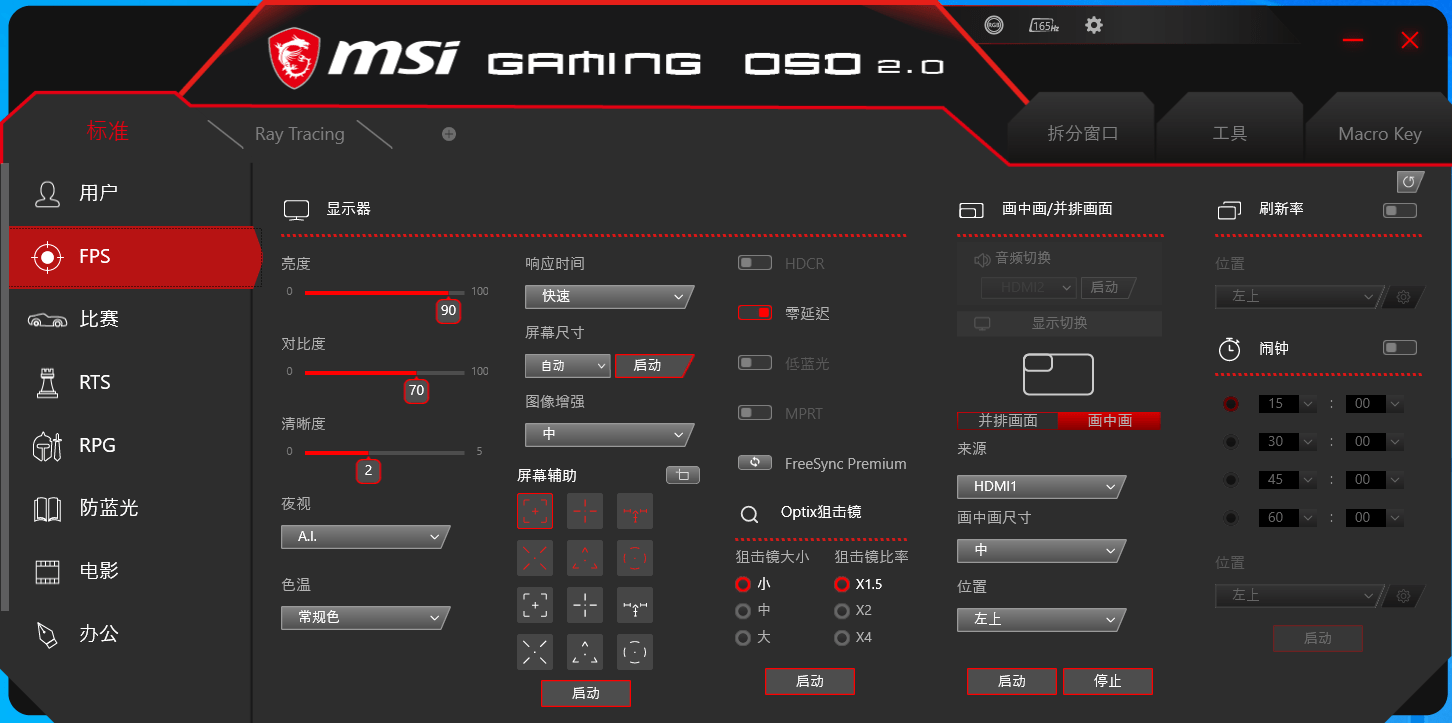The height and width of the screenshot is (723, 1452).
Task: Click the 165Hz refresh rate icon
Action: [x=1044, y=25]
